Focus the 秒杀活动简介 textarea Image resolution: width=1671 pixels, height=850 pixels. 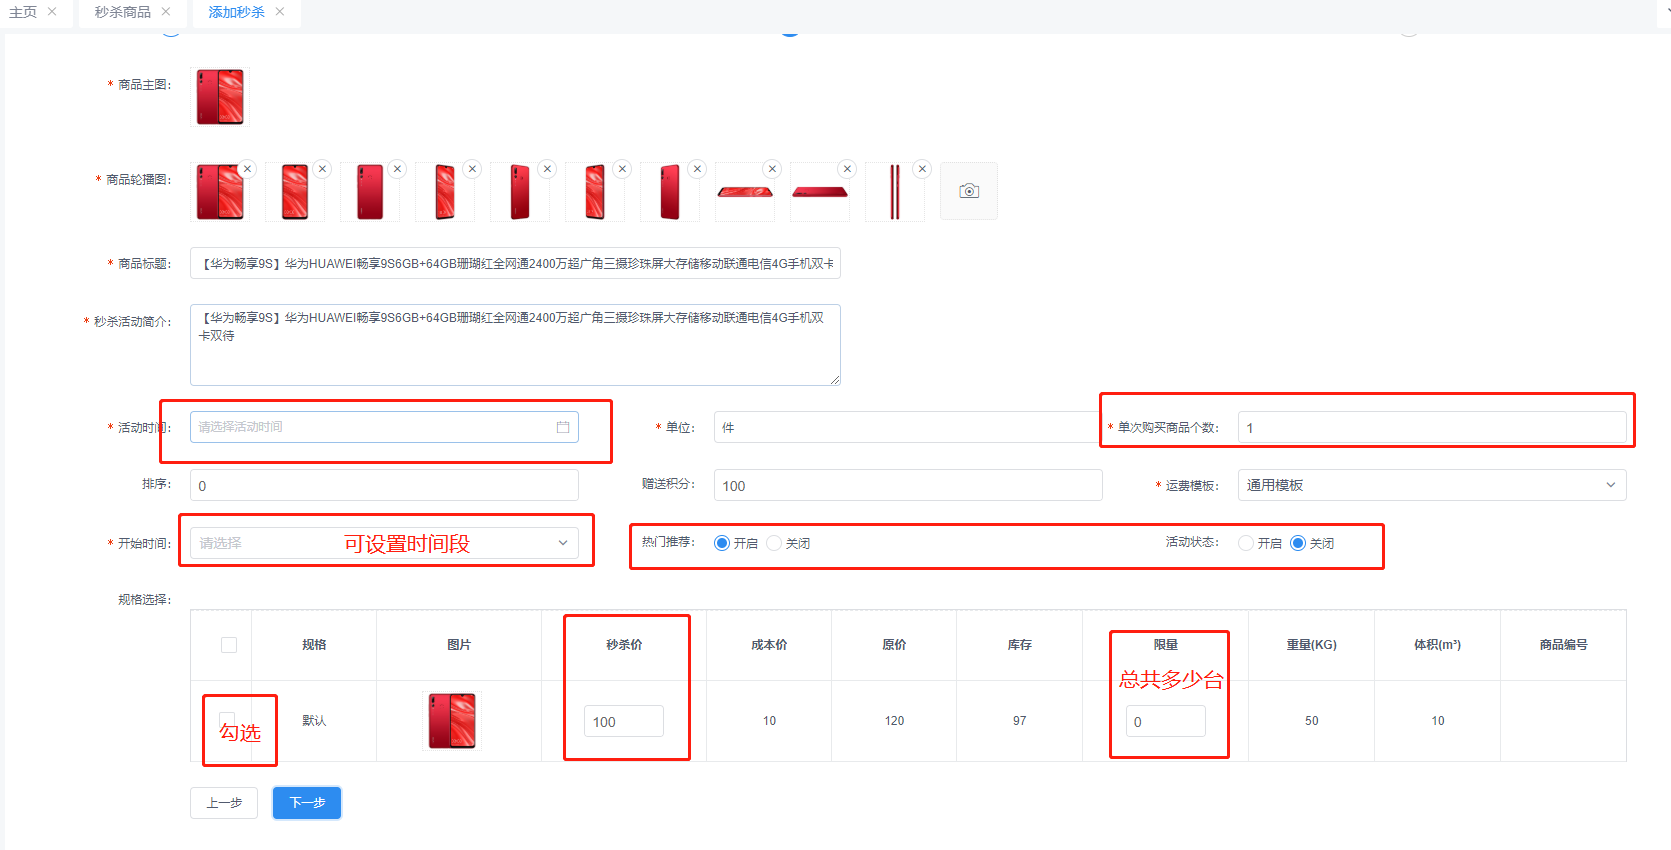coord(515,345)
